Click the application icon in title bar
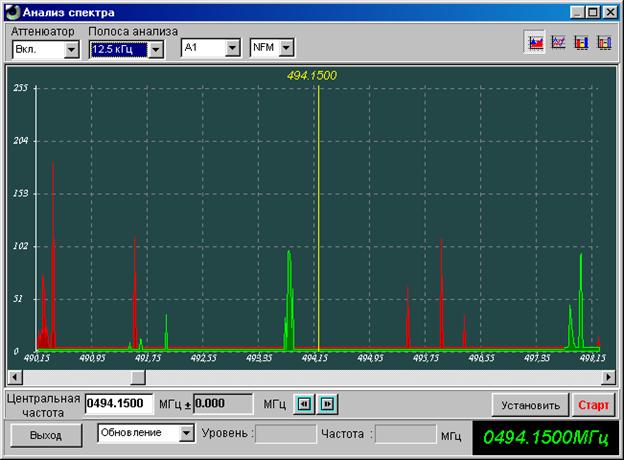This screenshot has width=624, height=460. point(12,12)
